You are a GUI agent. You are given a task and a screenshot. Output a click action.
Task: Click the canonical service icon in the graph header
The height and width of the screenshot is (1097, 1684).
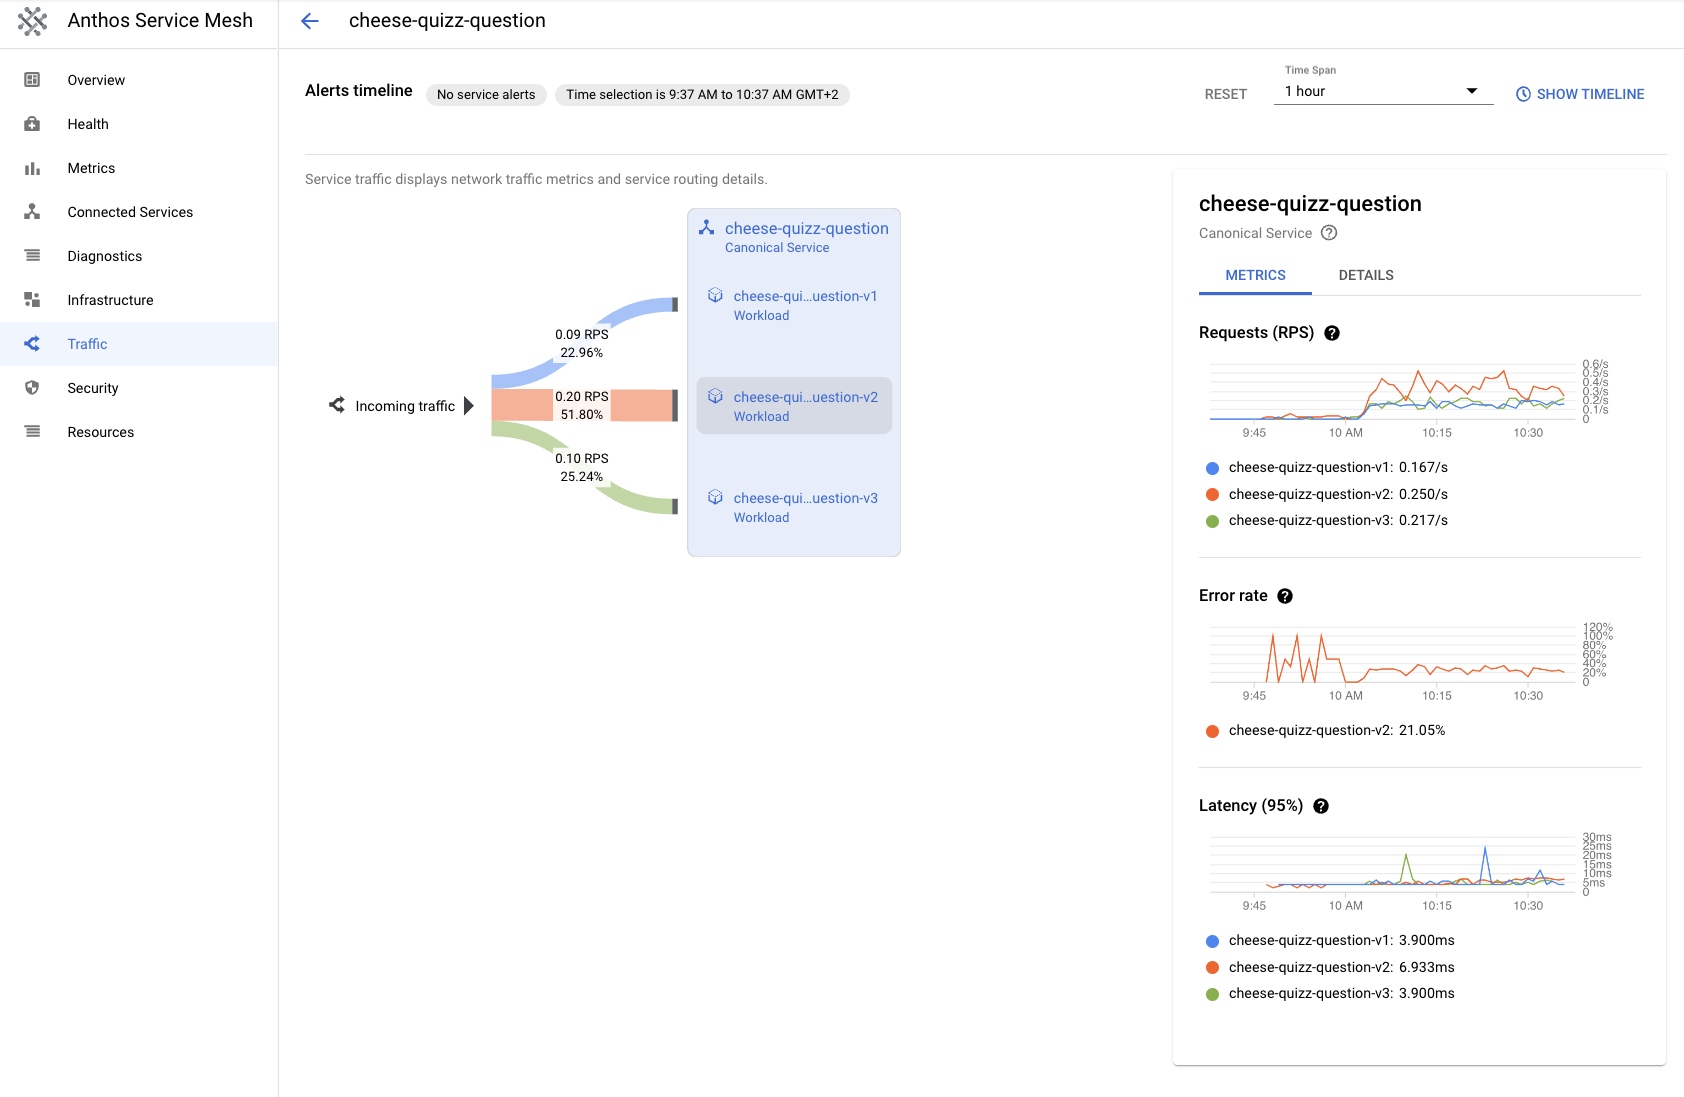point(706,228)
